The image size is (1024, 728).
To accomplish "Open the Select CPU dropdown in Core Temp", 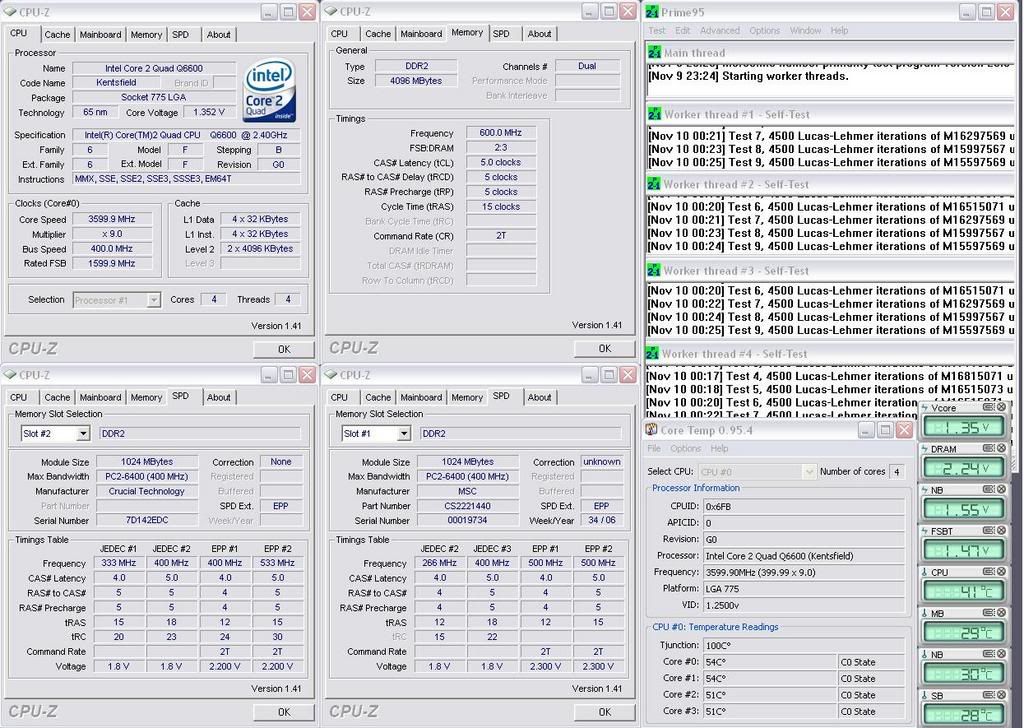I will pyautogui.click(x=808, y=471).
